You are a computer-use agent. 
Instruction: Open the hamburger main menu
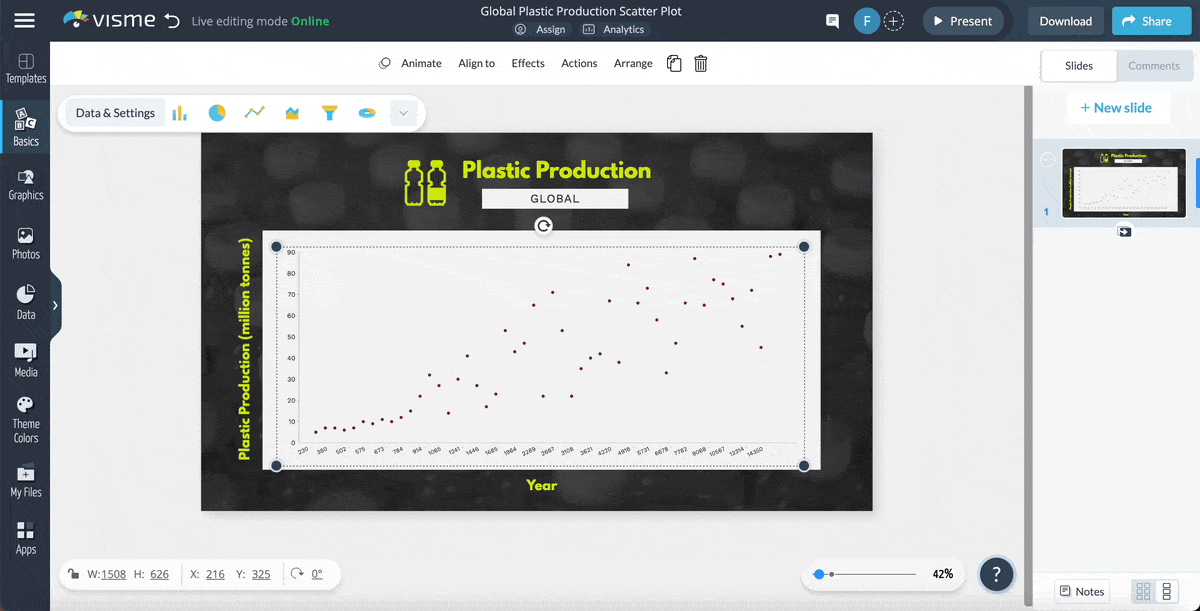click(x=24, y=21)
